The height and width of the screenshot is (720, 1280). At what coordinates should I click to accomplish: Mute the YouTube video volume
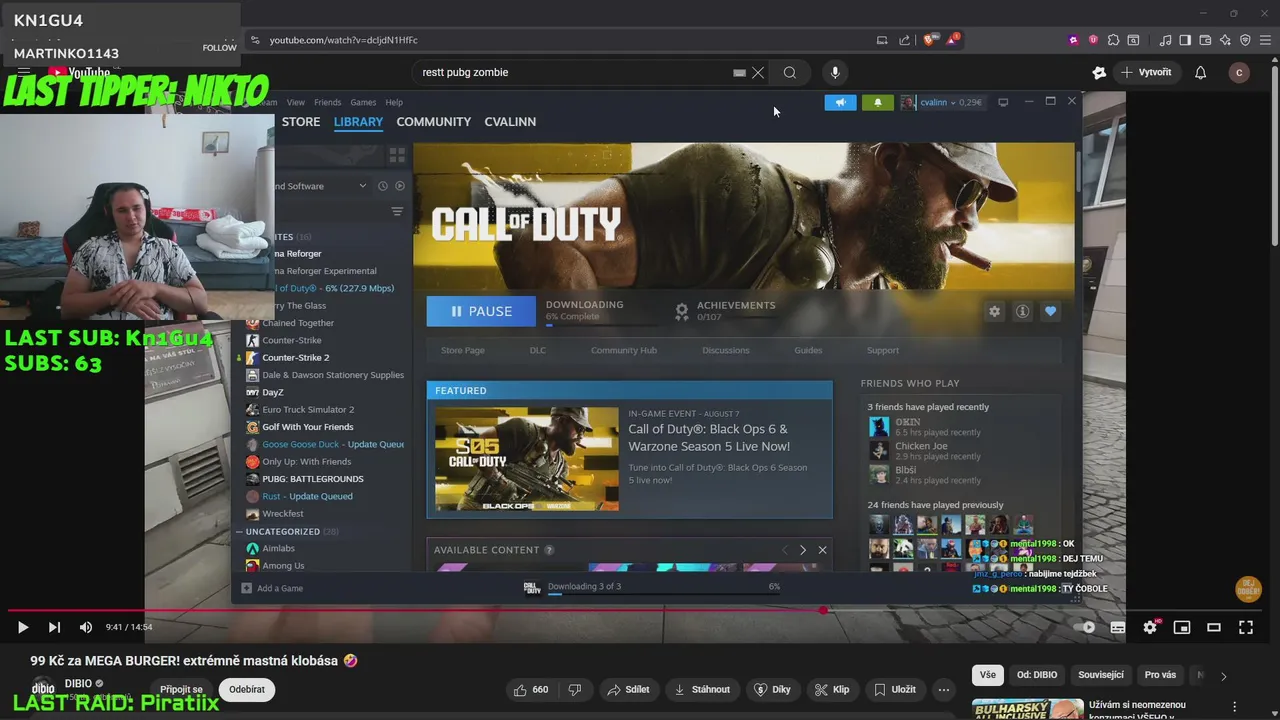click(86, 627)
